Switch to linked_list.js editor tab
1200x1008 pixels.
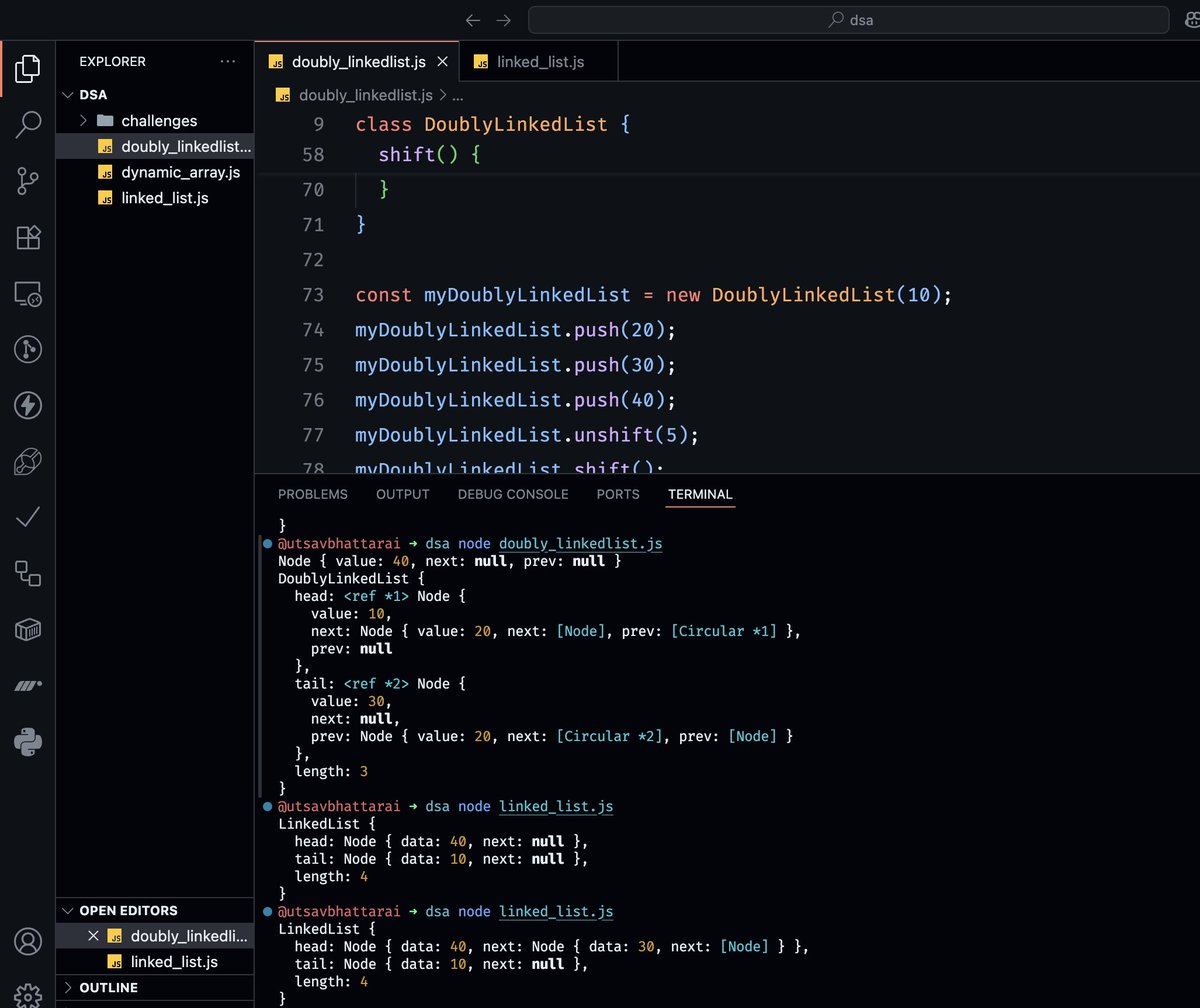[539, 62]
